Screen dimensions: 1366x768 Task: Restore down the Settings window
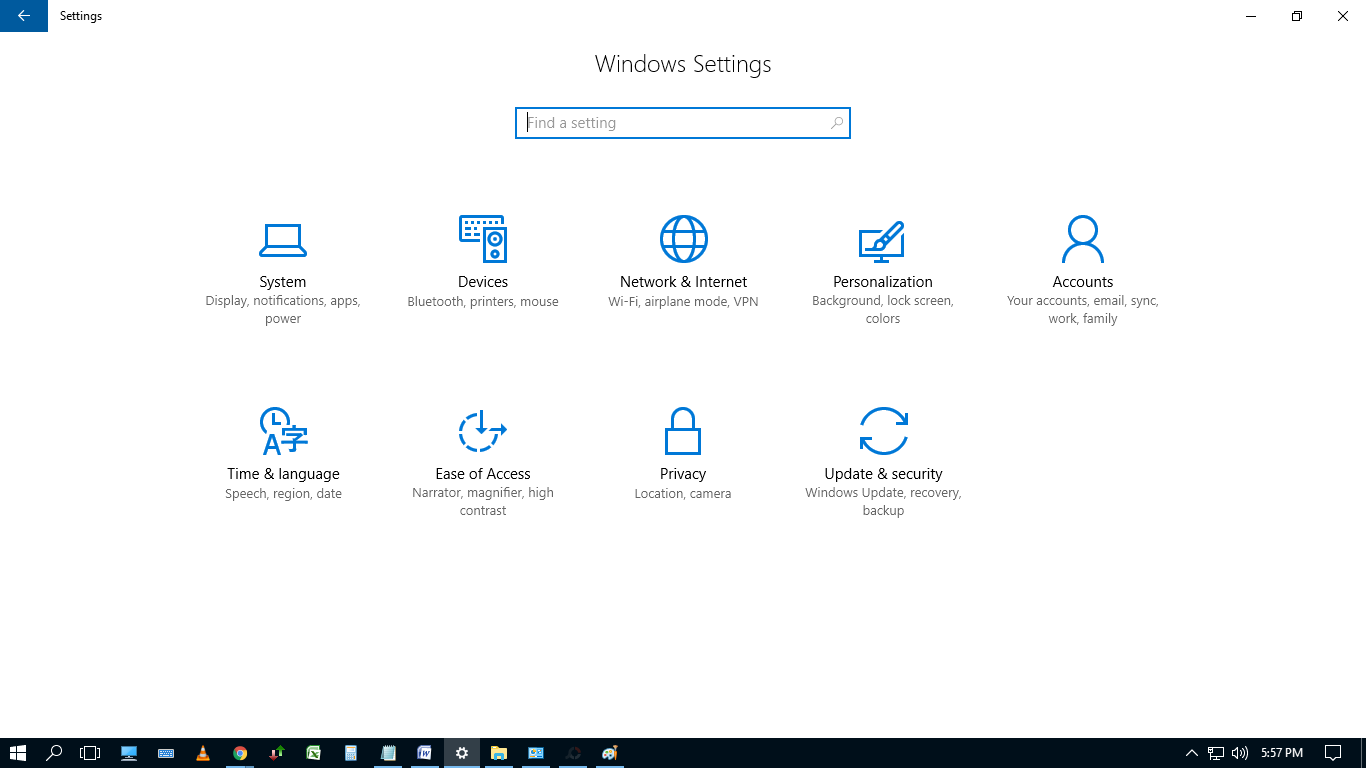1297,16
